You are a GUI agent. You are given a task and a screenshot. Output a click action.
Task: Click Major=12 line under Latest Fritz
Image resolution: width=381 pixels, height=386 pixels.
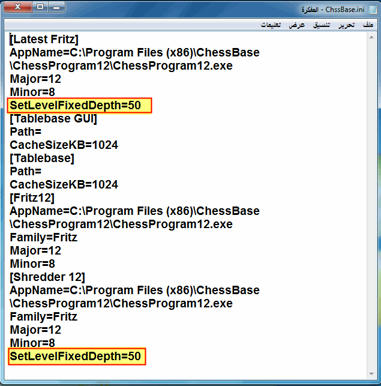35,79
